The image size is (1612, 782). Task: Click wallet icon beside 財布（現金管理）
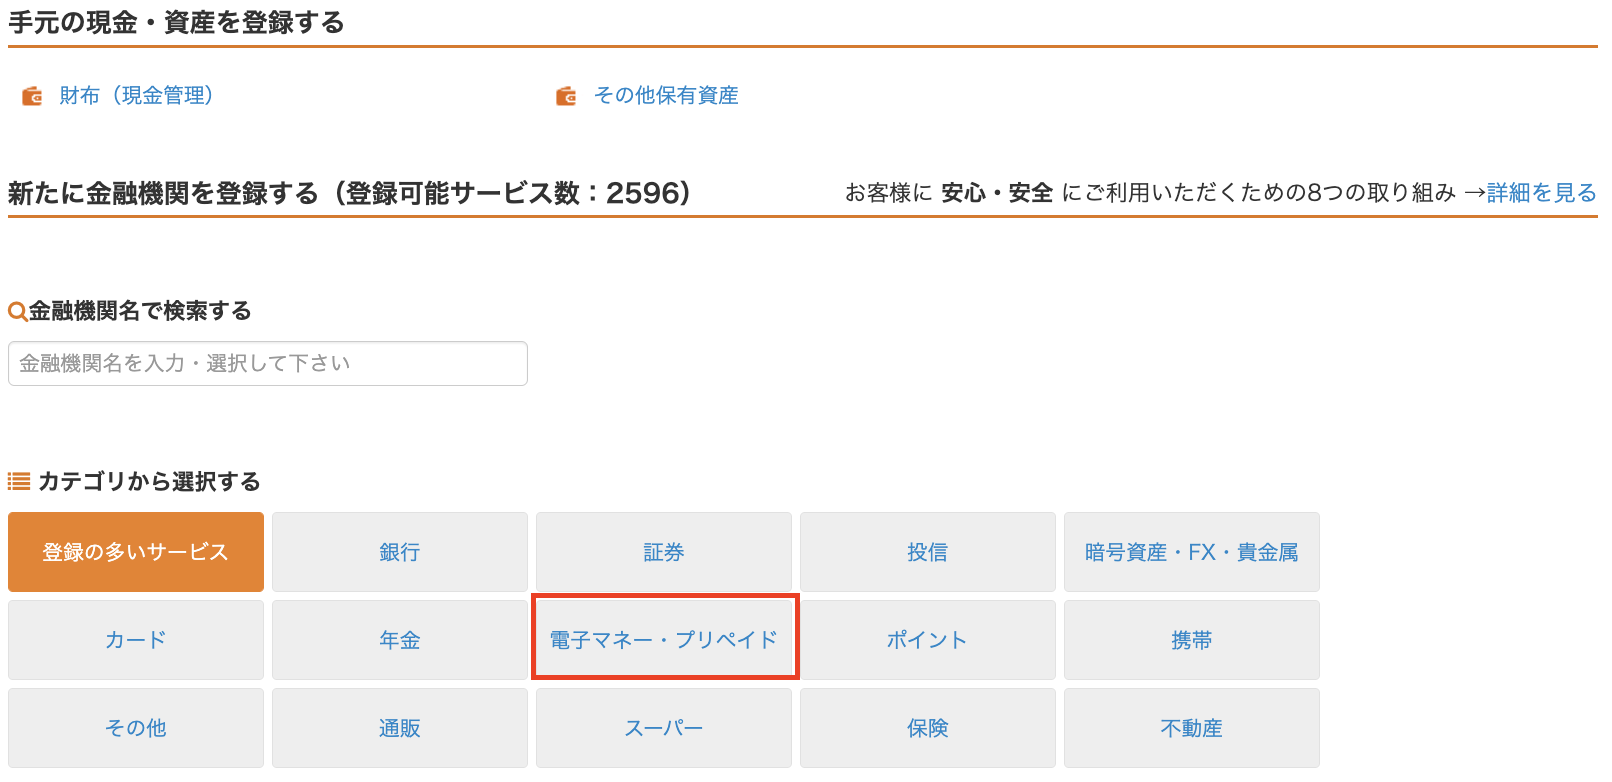(32, 96)
